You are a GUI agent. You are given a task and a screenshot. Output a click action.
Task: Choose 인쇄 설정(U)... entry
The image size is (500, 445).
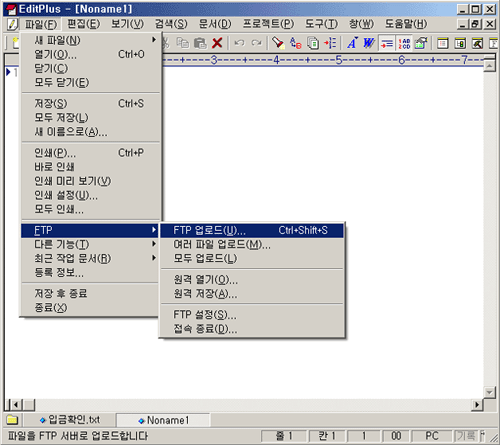pyautogui.click(x=91, y=195)
